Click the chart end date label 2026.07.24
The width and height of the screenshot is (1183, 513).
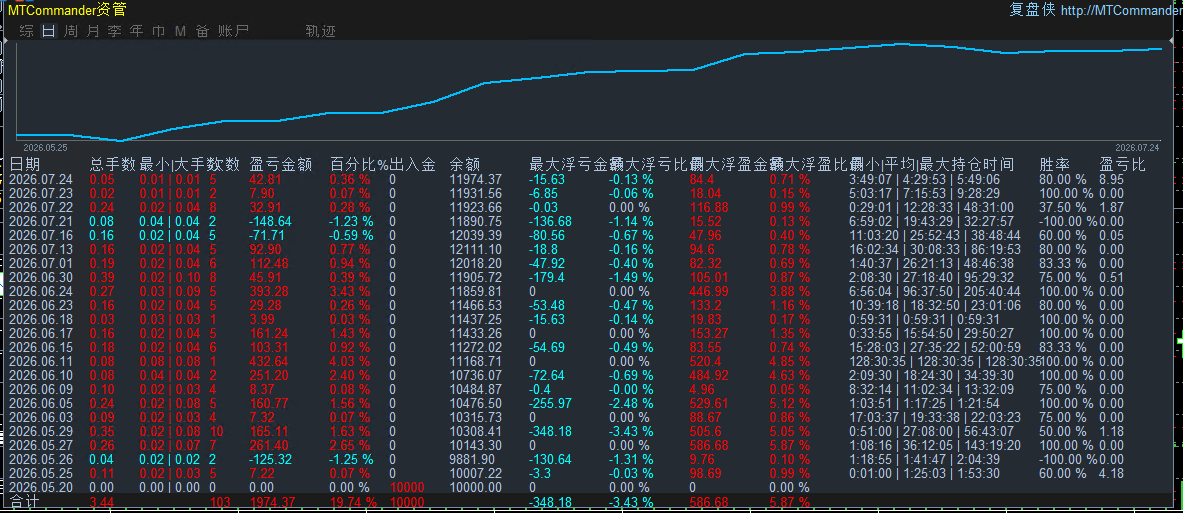[x=1138, y=148]
